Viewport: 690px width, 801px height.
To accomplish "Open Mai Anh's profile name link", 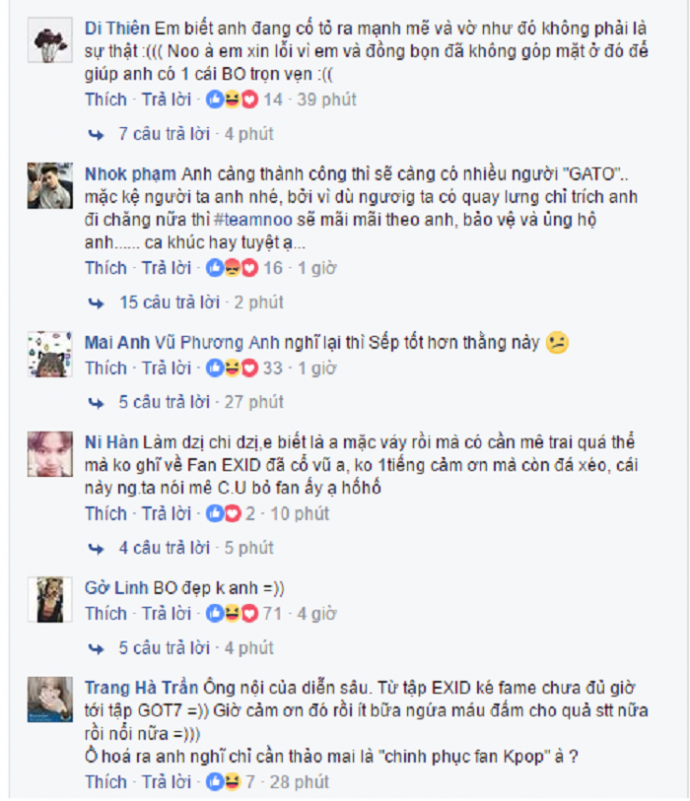I will click(x=117, y=342).
